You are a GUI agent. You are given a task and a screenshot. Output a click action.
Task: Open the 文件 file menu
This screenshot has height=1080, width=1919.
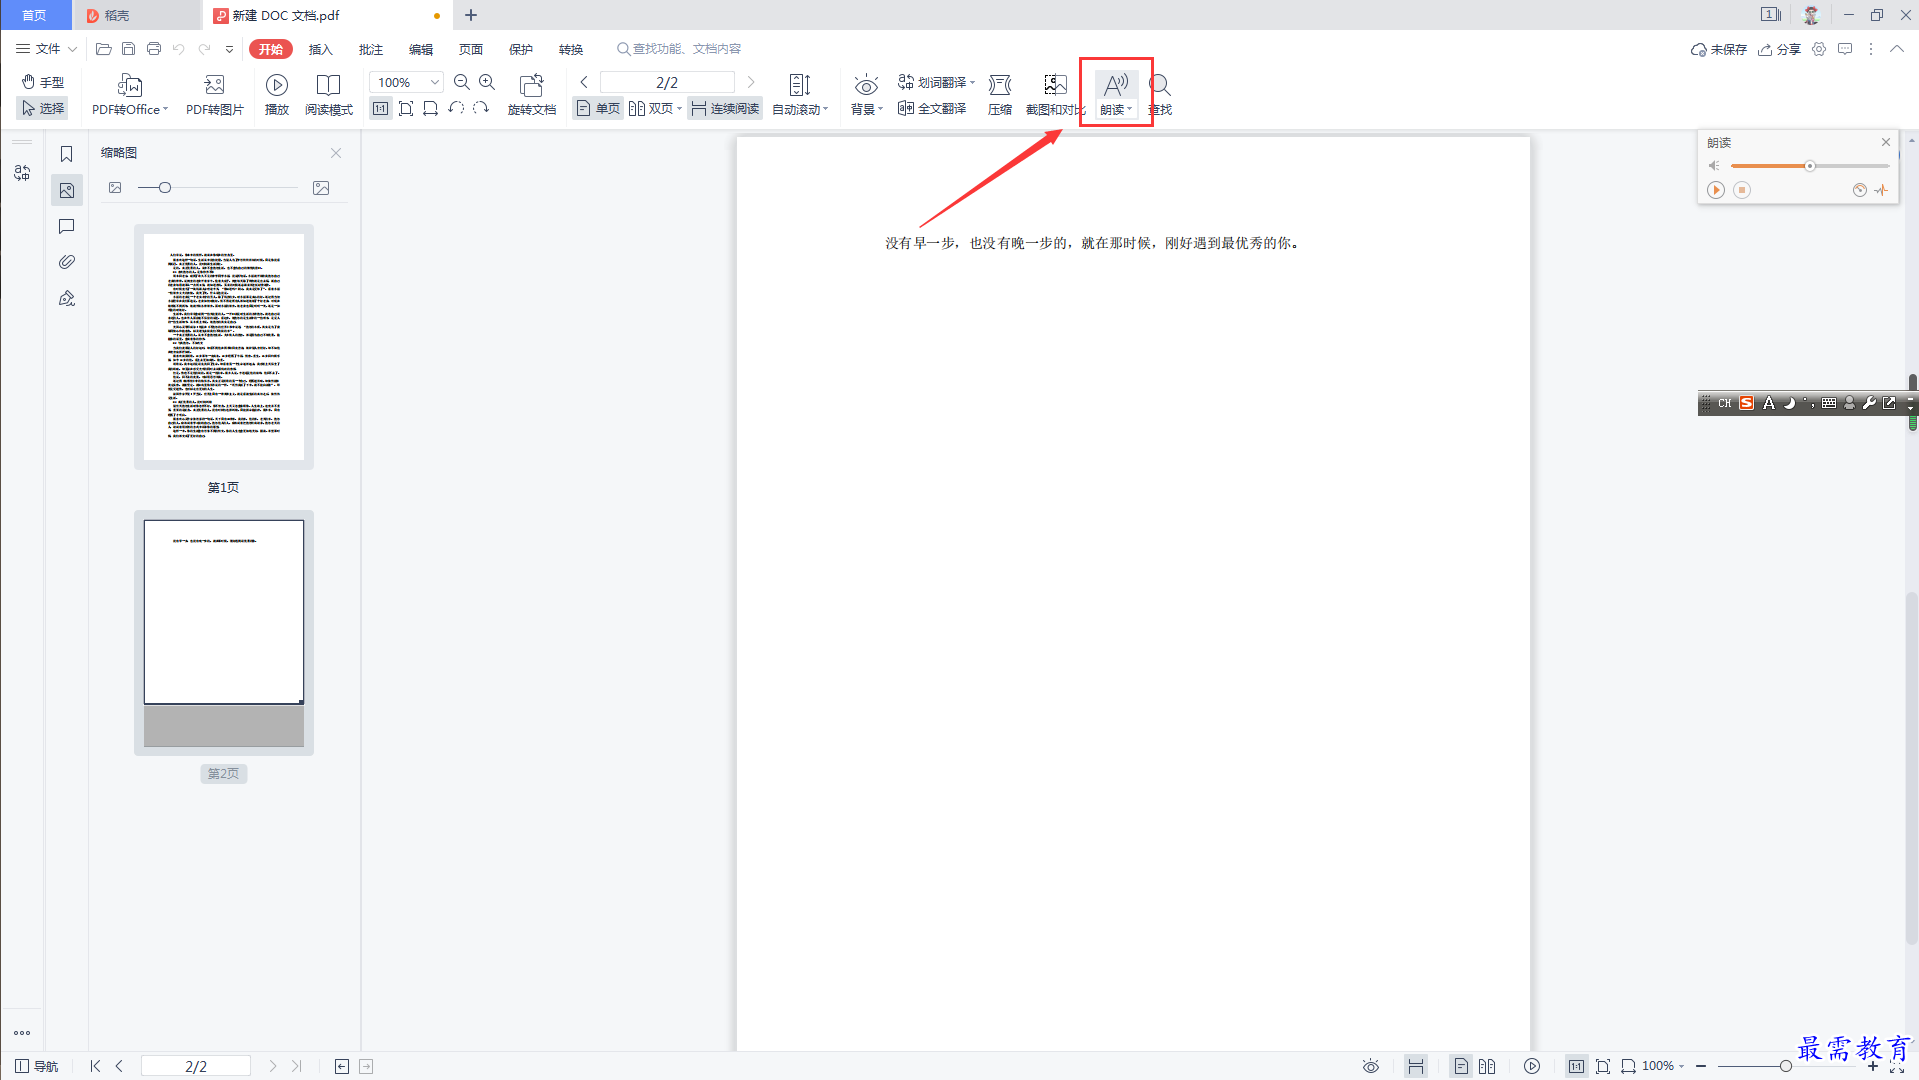(46, 48)
